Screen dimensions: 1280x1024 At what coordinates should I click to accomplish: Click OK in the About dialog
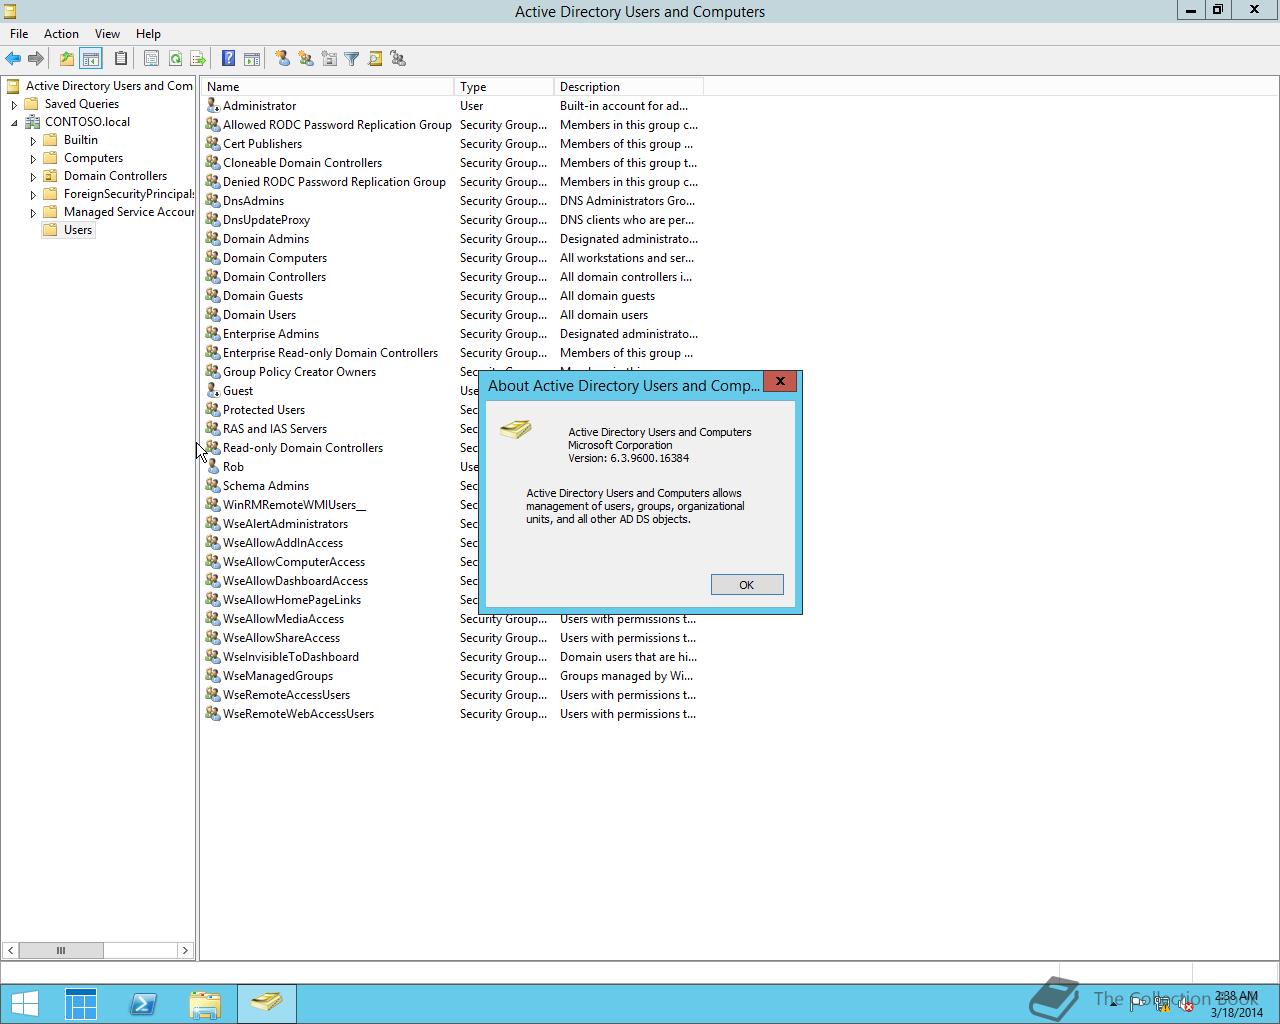[x=747, y=585]
